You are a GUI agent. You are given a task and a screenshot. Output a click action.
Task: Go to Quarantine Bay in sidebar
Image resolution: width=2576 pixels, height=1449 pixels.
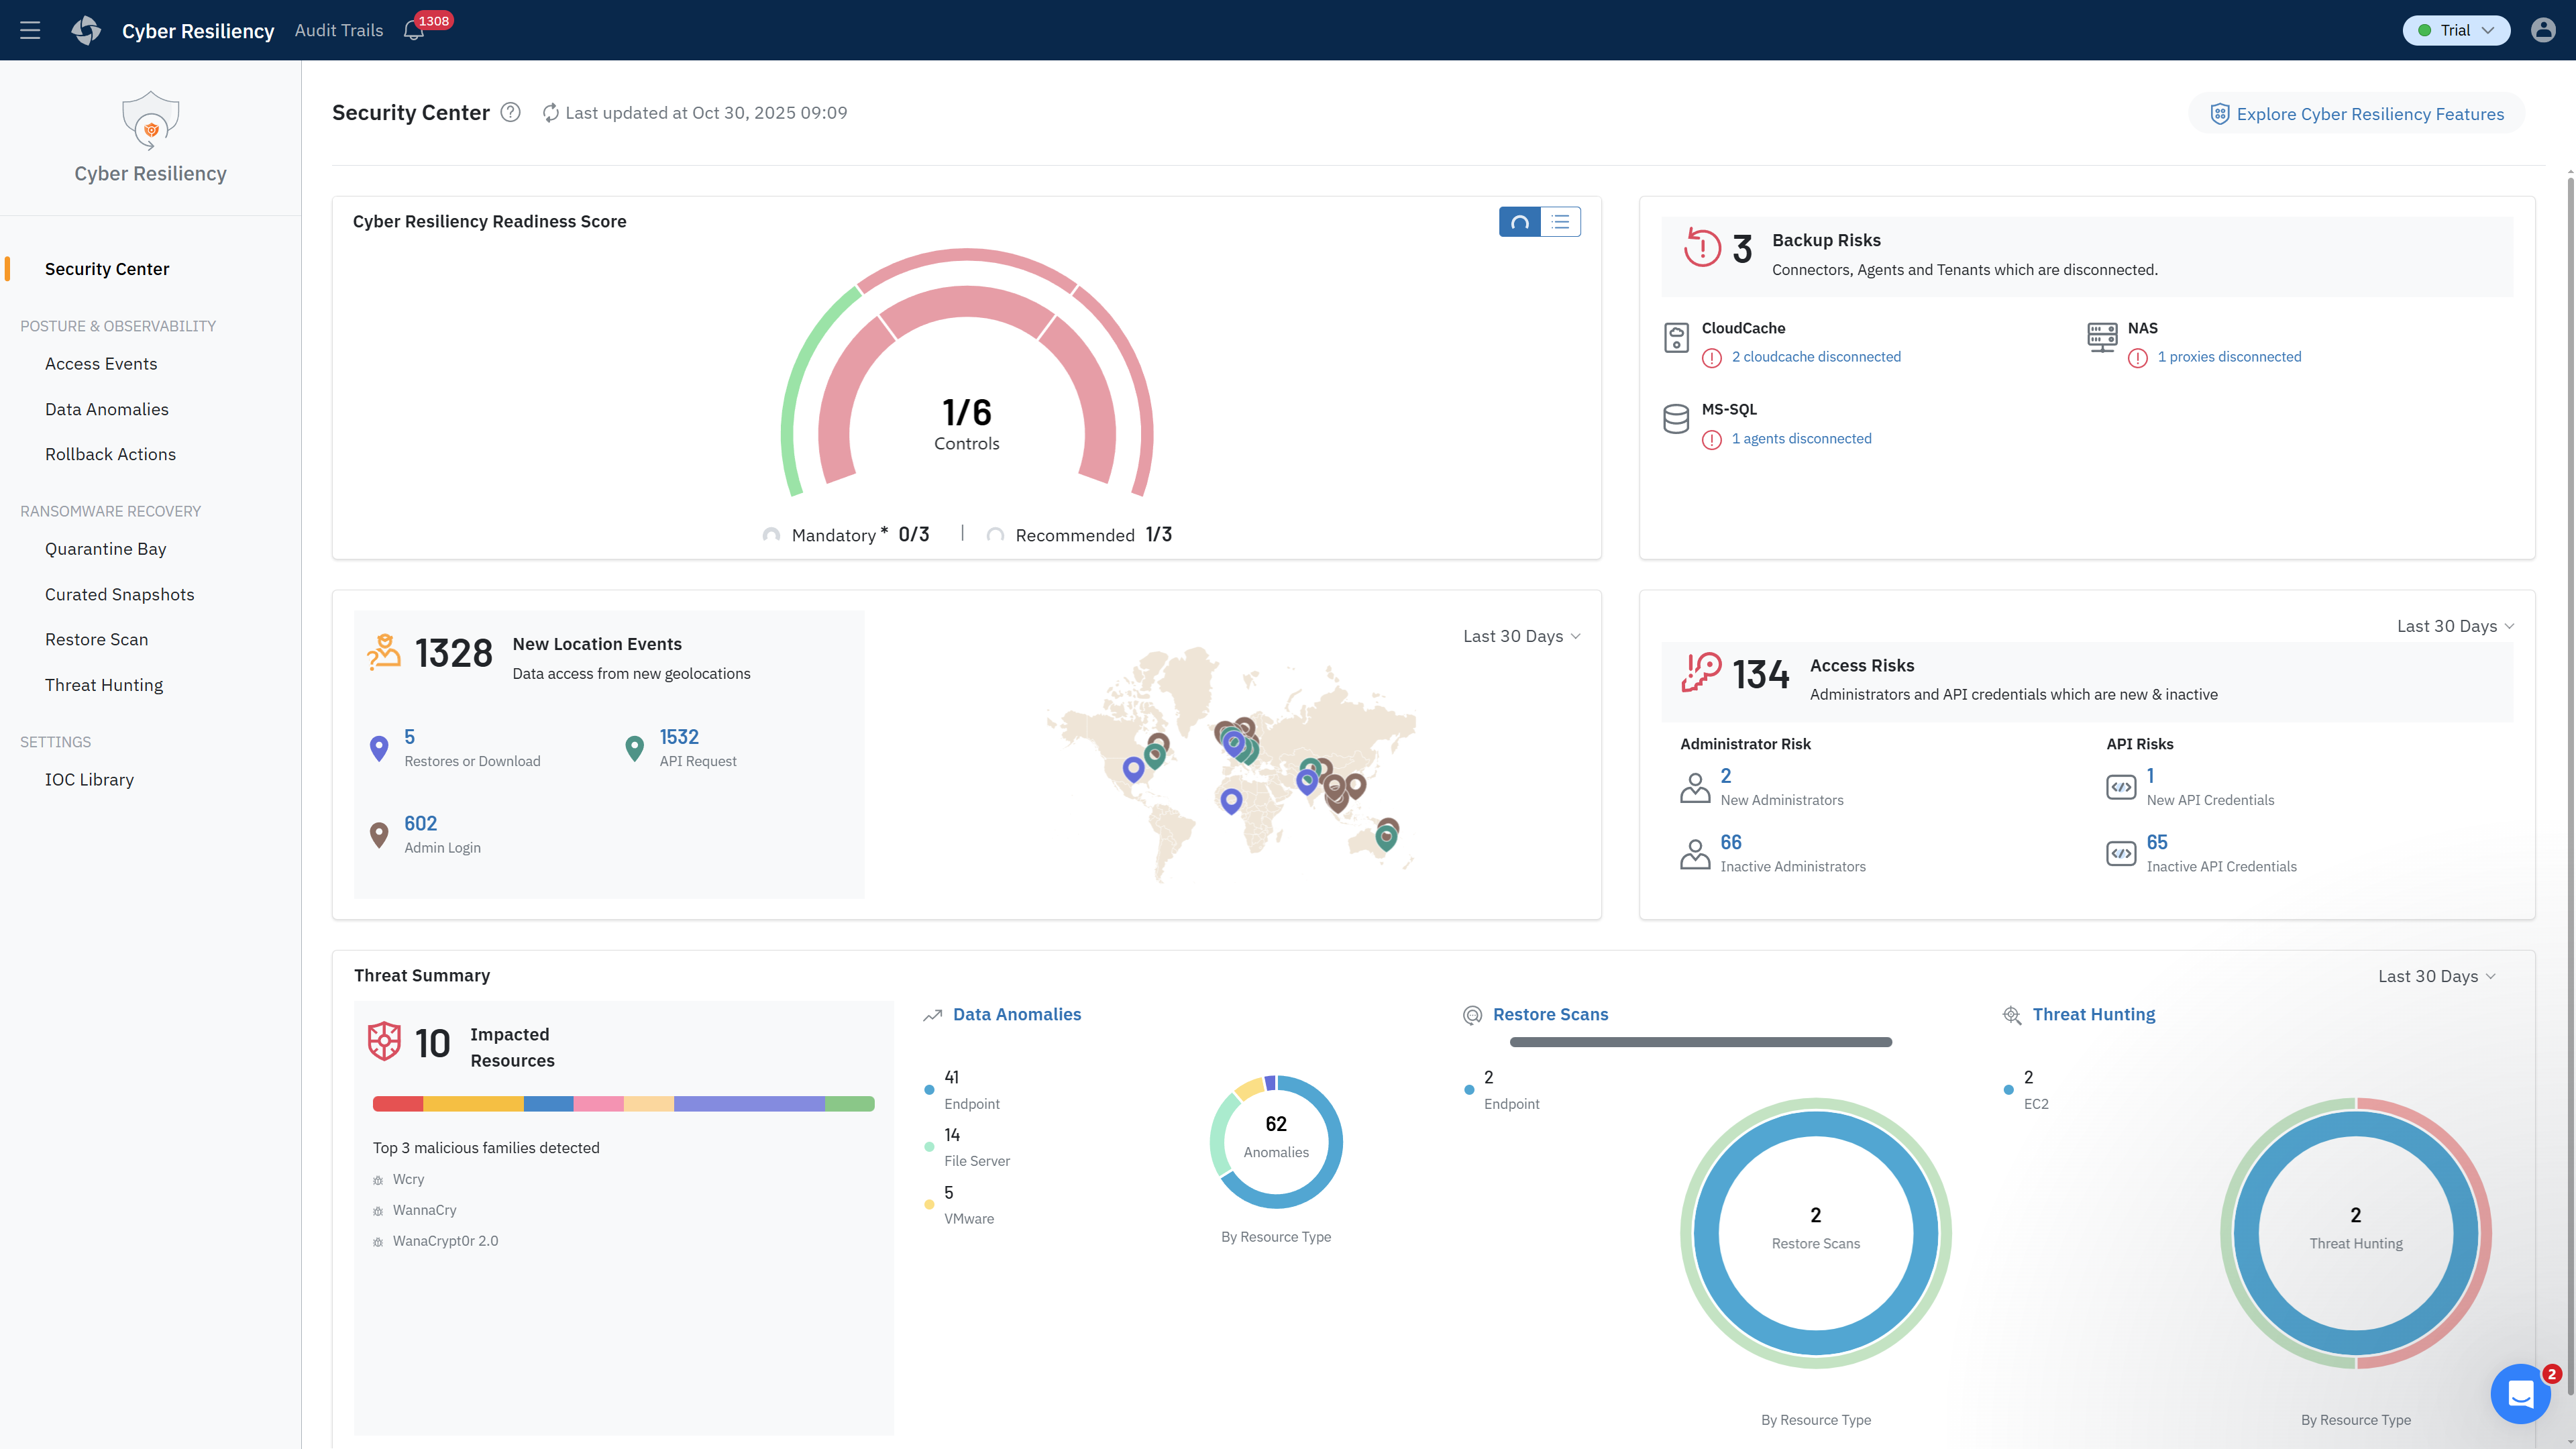click(105, 549)
